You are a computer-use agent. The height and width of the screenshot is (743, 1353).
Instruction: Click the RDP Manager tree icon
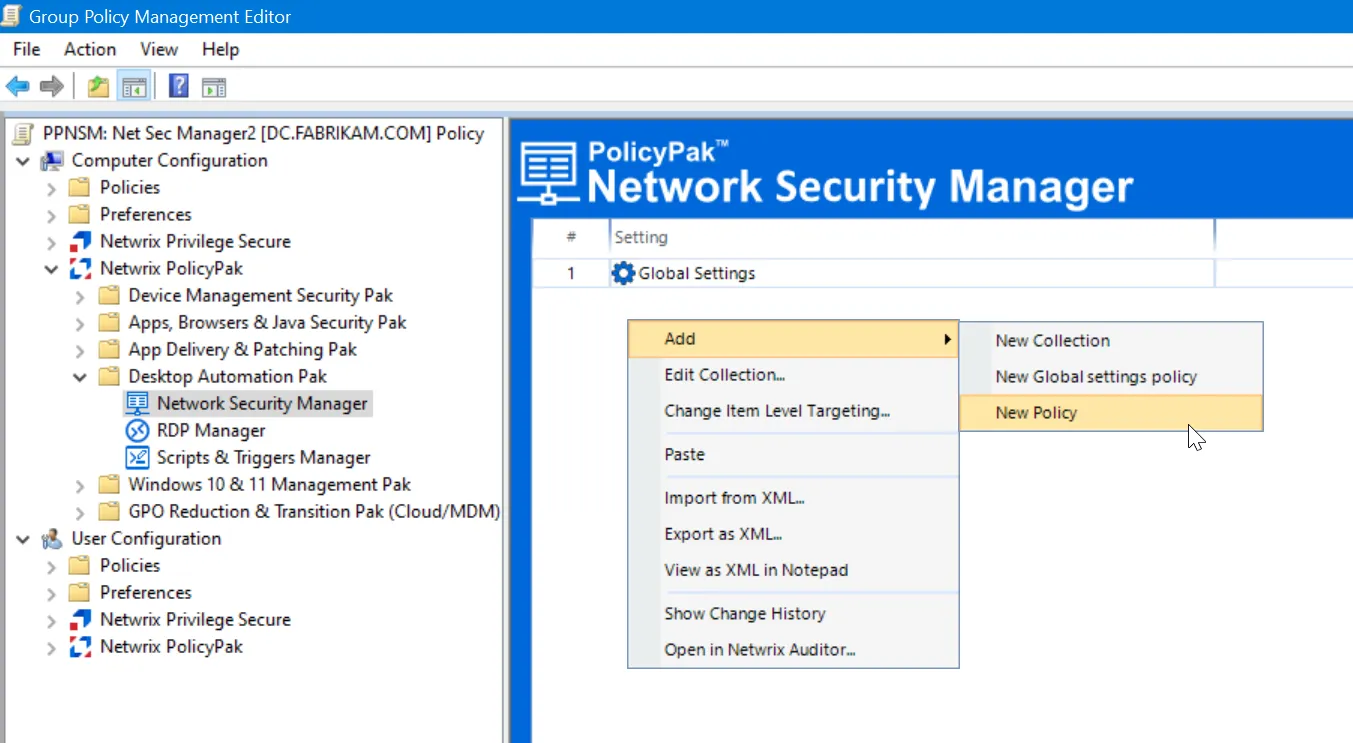click(137, 431)
